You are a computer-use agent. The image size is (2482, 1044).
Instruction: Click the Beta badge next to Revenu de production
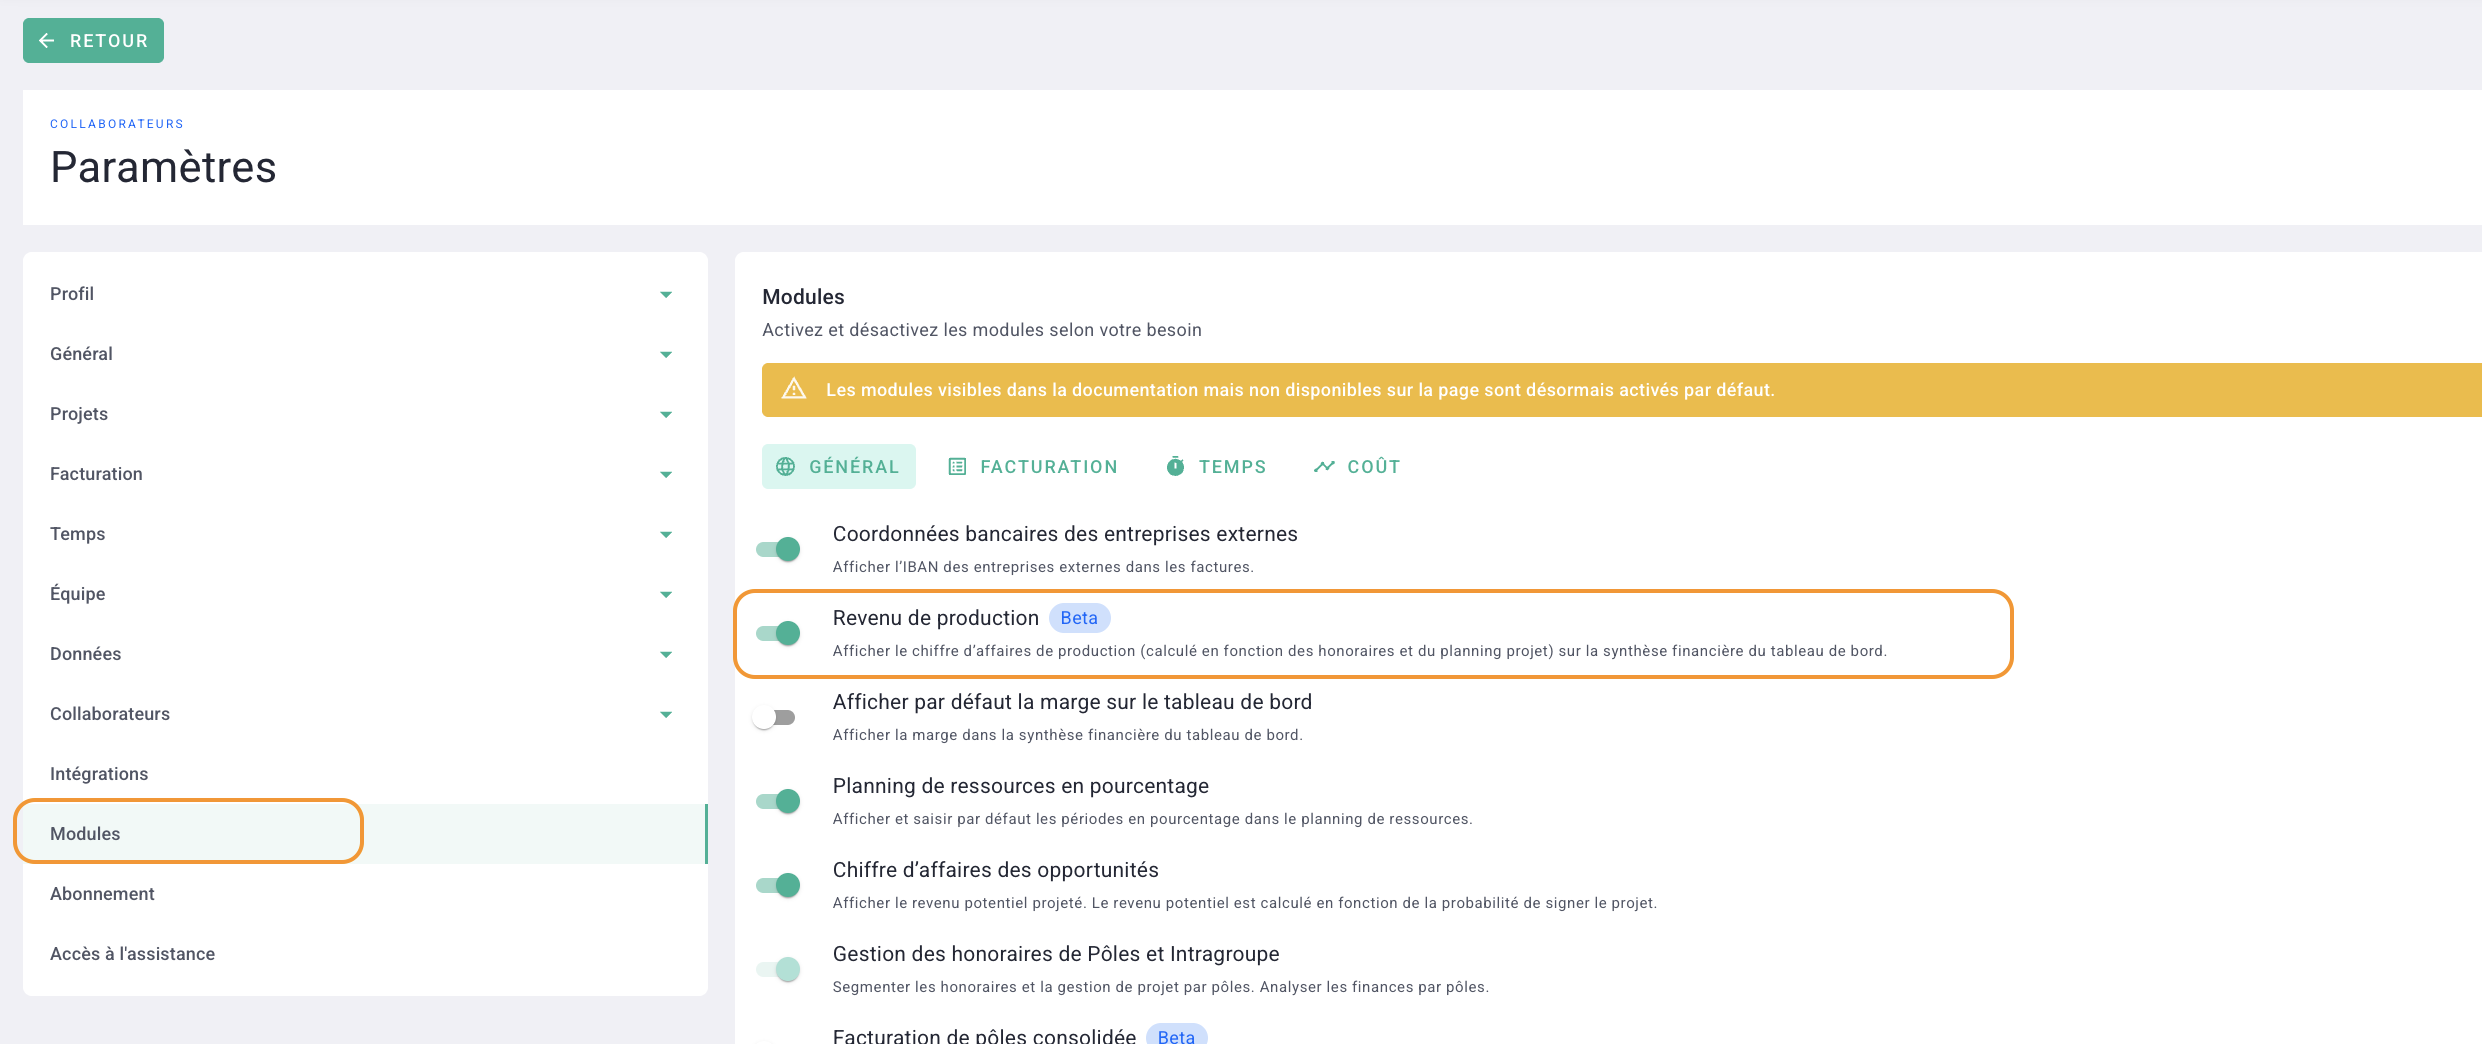(1078, 618)
